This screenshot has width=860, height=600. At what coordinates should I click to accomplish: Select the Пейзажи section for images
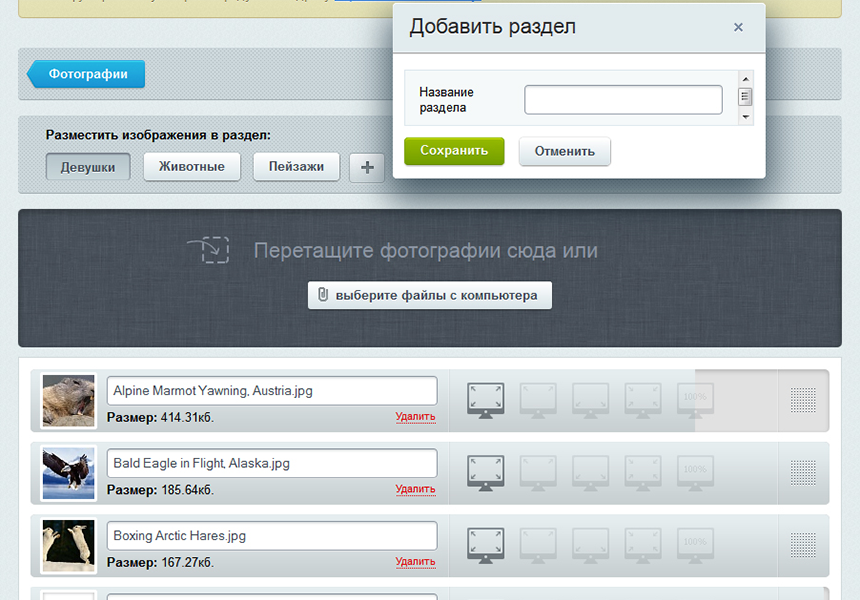[x=294, y=167]
